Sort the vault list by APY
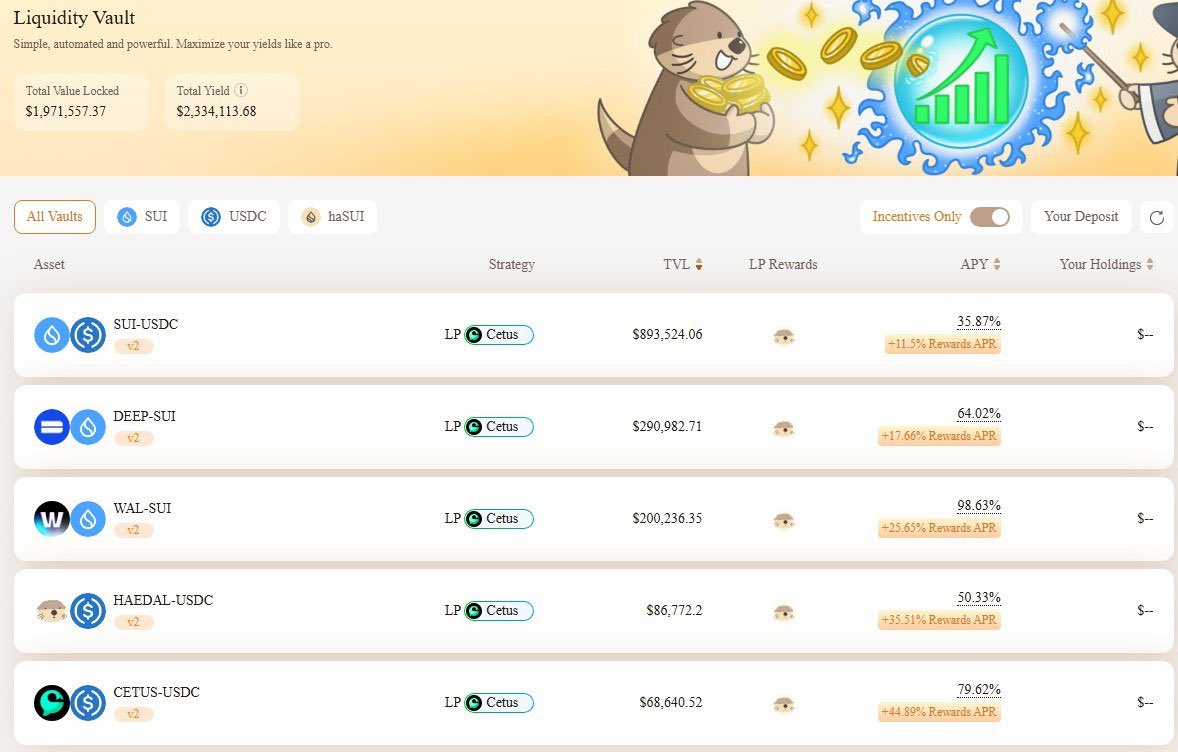Screen dimensions: 1178x752 click(996, 265)
